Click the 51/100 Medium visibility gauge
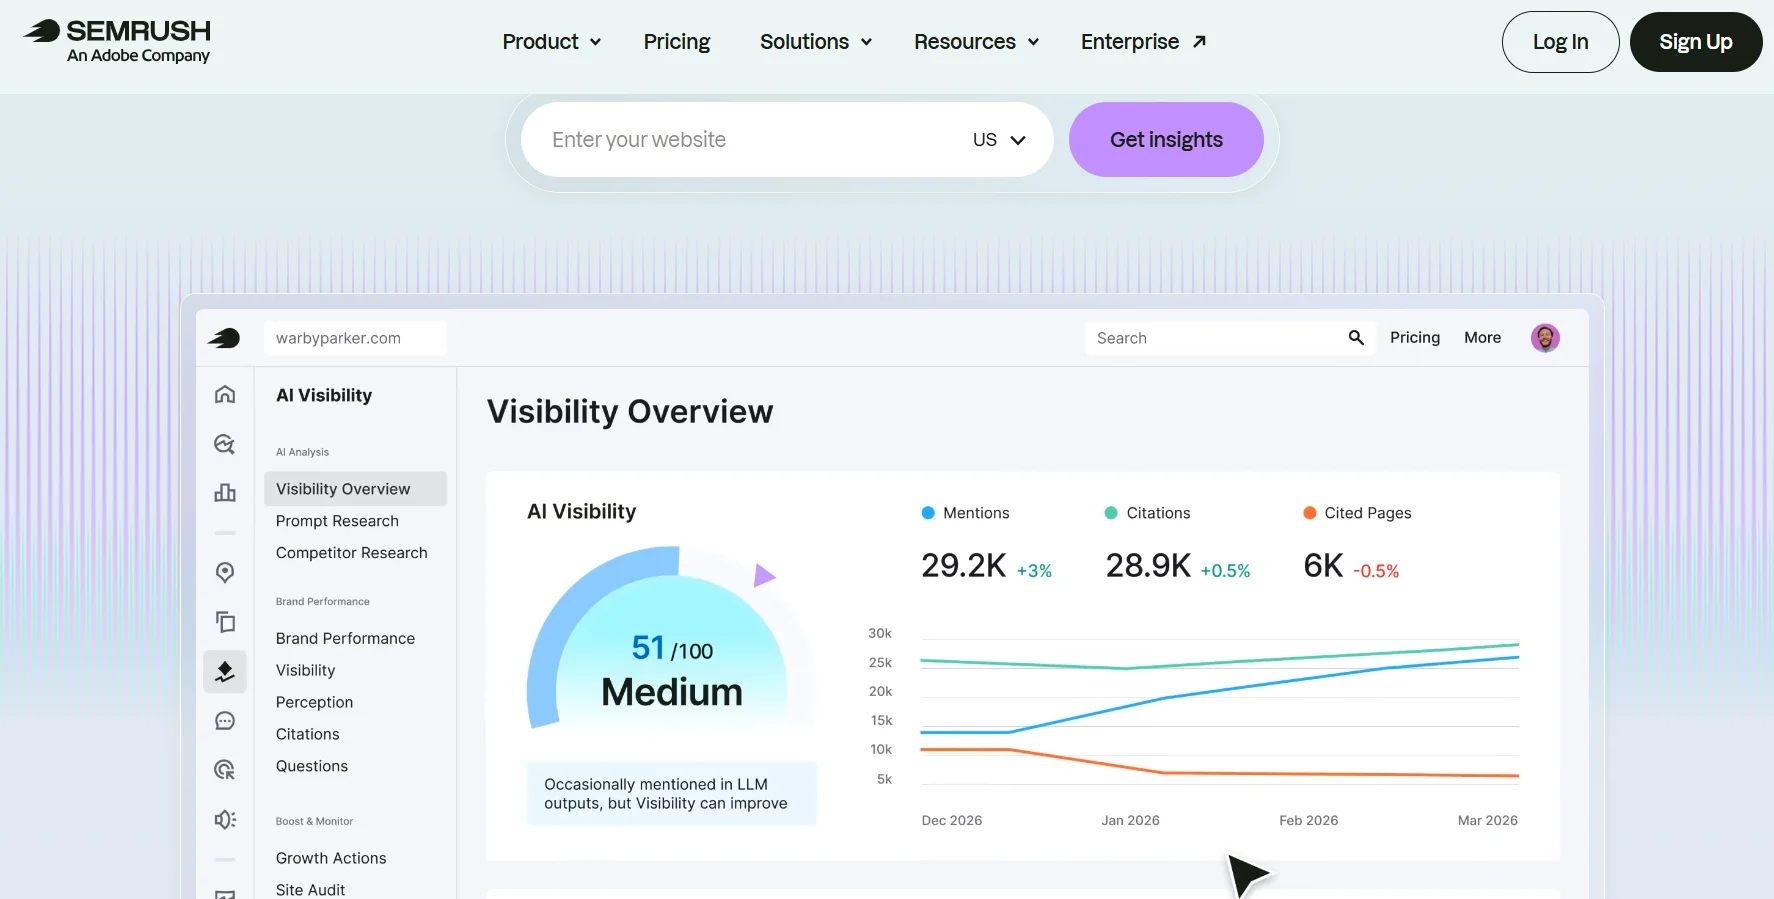The width and height of the screenshot is (1774, 899). [672, 640]
